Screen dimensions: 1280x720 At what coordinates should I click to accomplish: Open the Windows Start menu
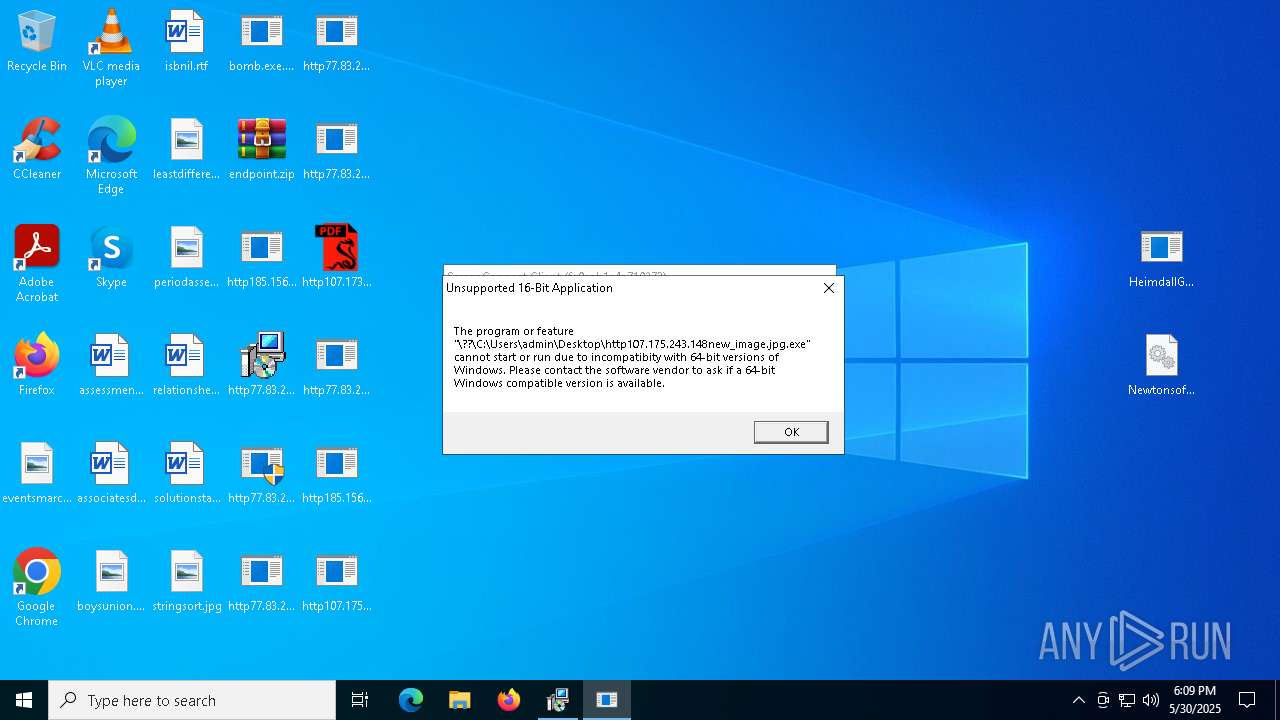pos(24,700)
